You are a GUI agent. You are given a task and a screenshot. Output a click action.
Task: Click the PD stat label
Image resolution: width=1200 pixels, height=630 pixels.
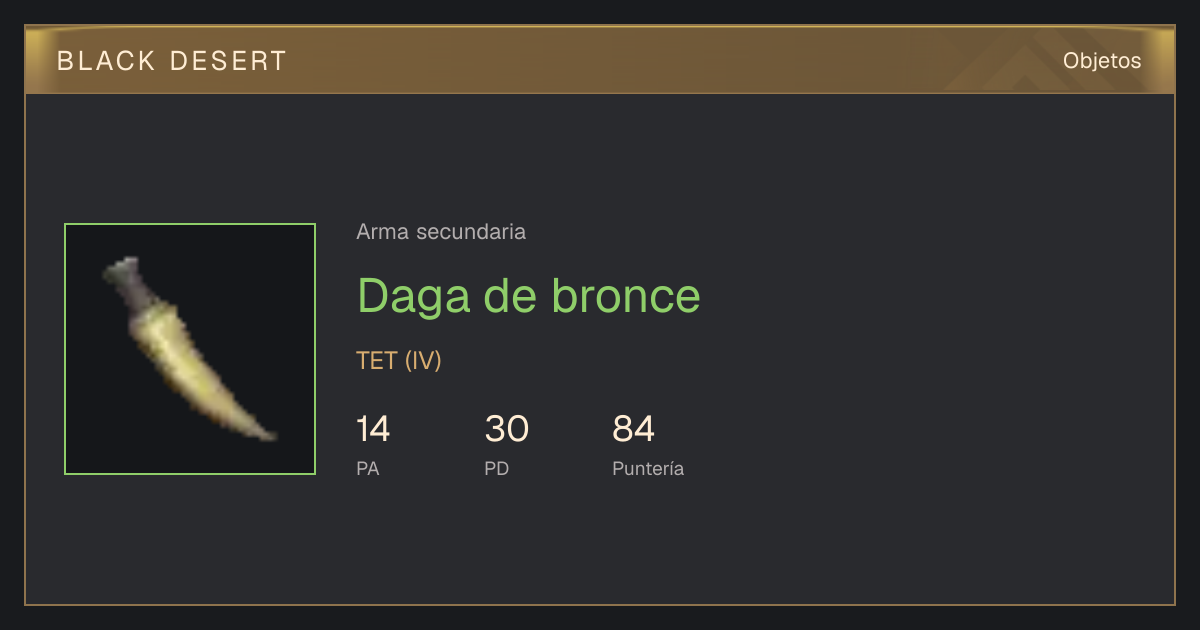point(497,468)
